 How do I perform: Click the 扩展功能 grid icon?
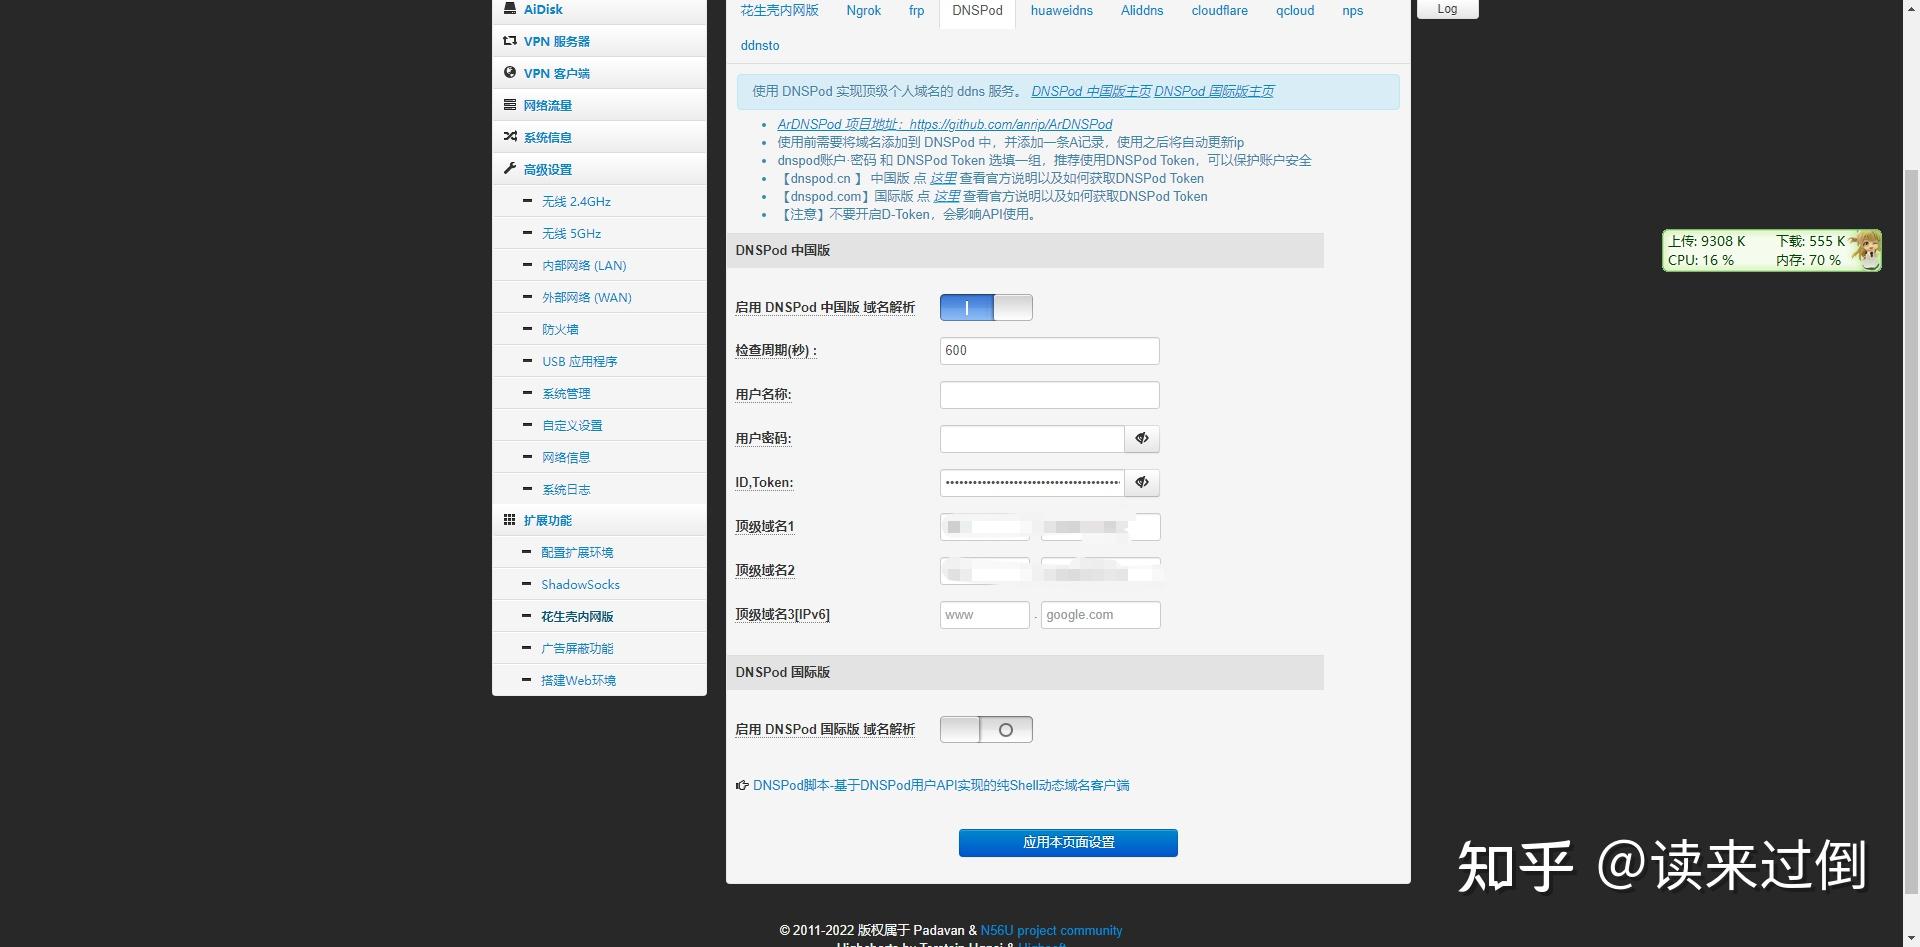(510, 520)
